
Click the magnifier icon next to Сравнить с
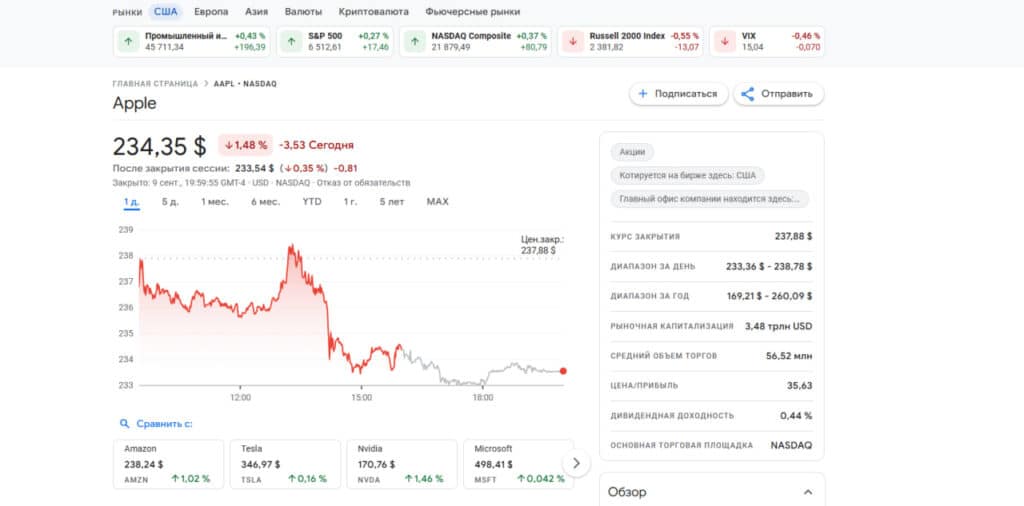tap(125, 424)
